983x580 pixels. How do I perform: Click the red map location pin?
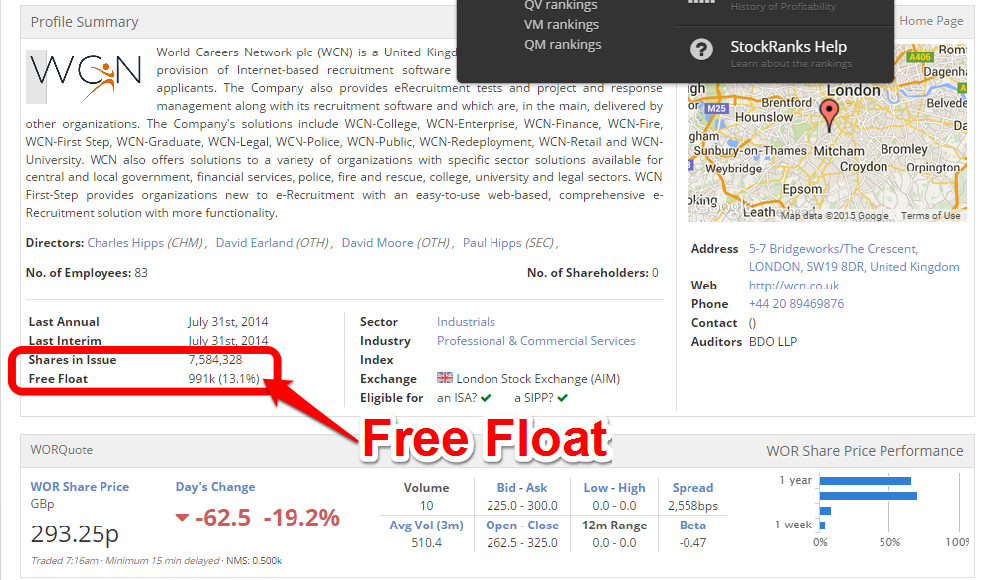[x=829, y=115]
